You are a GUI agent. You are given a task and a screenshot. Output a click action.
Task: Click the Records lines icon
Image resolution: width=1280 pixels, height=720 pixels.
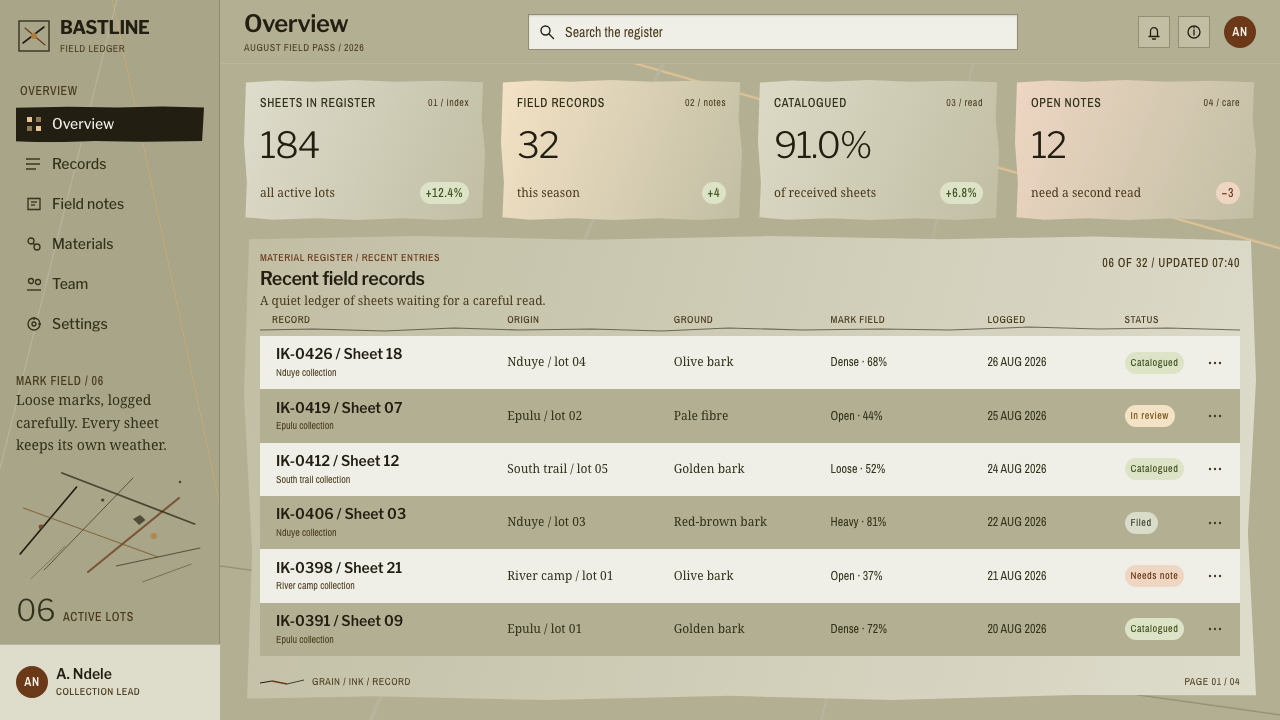pyautogui.click(x=34, y=164)
